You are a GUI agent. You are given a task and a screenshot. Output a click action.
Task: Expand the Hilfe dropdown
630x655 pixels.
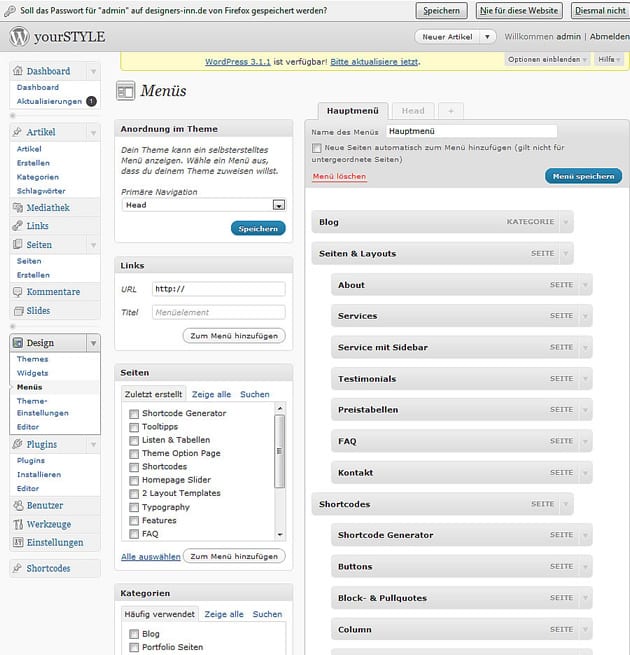tap(609, 60)
